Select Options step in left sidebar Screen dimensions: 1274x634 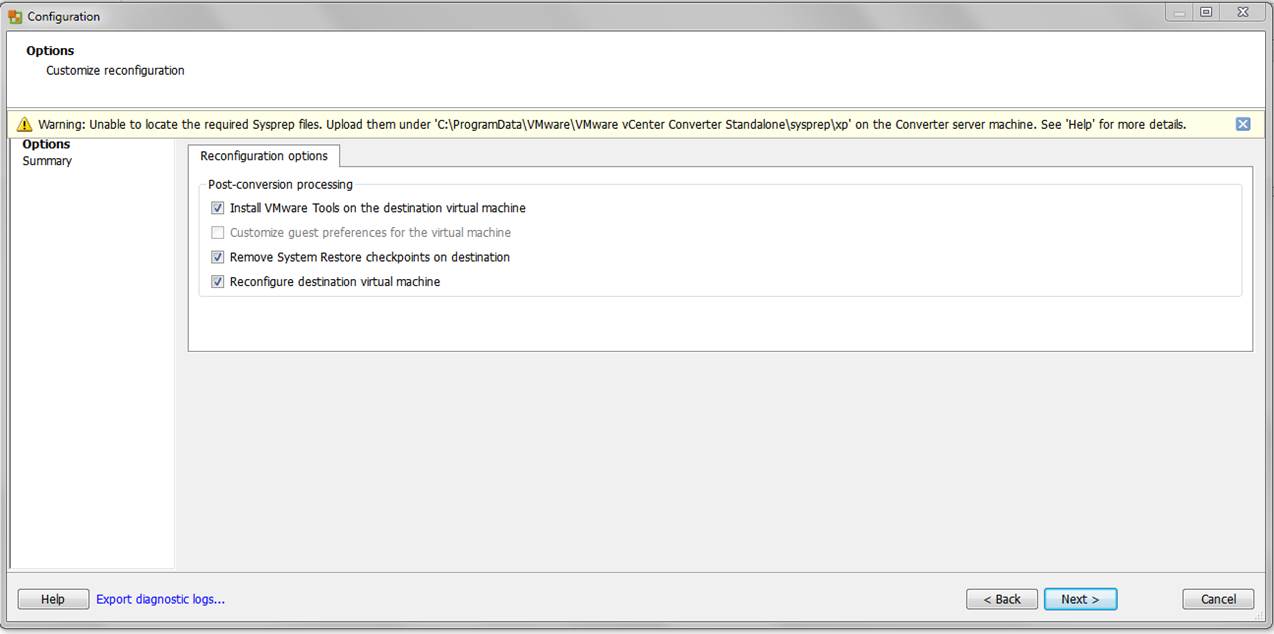pos(46,144)
